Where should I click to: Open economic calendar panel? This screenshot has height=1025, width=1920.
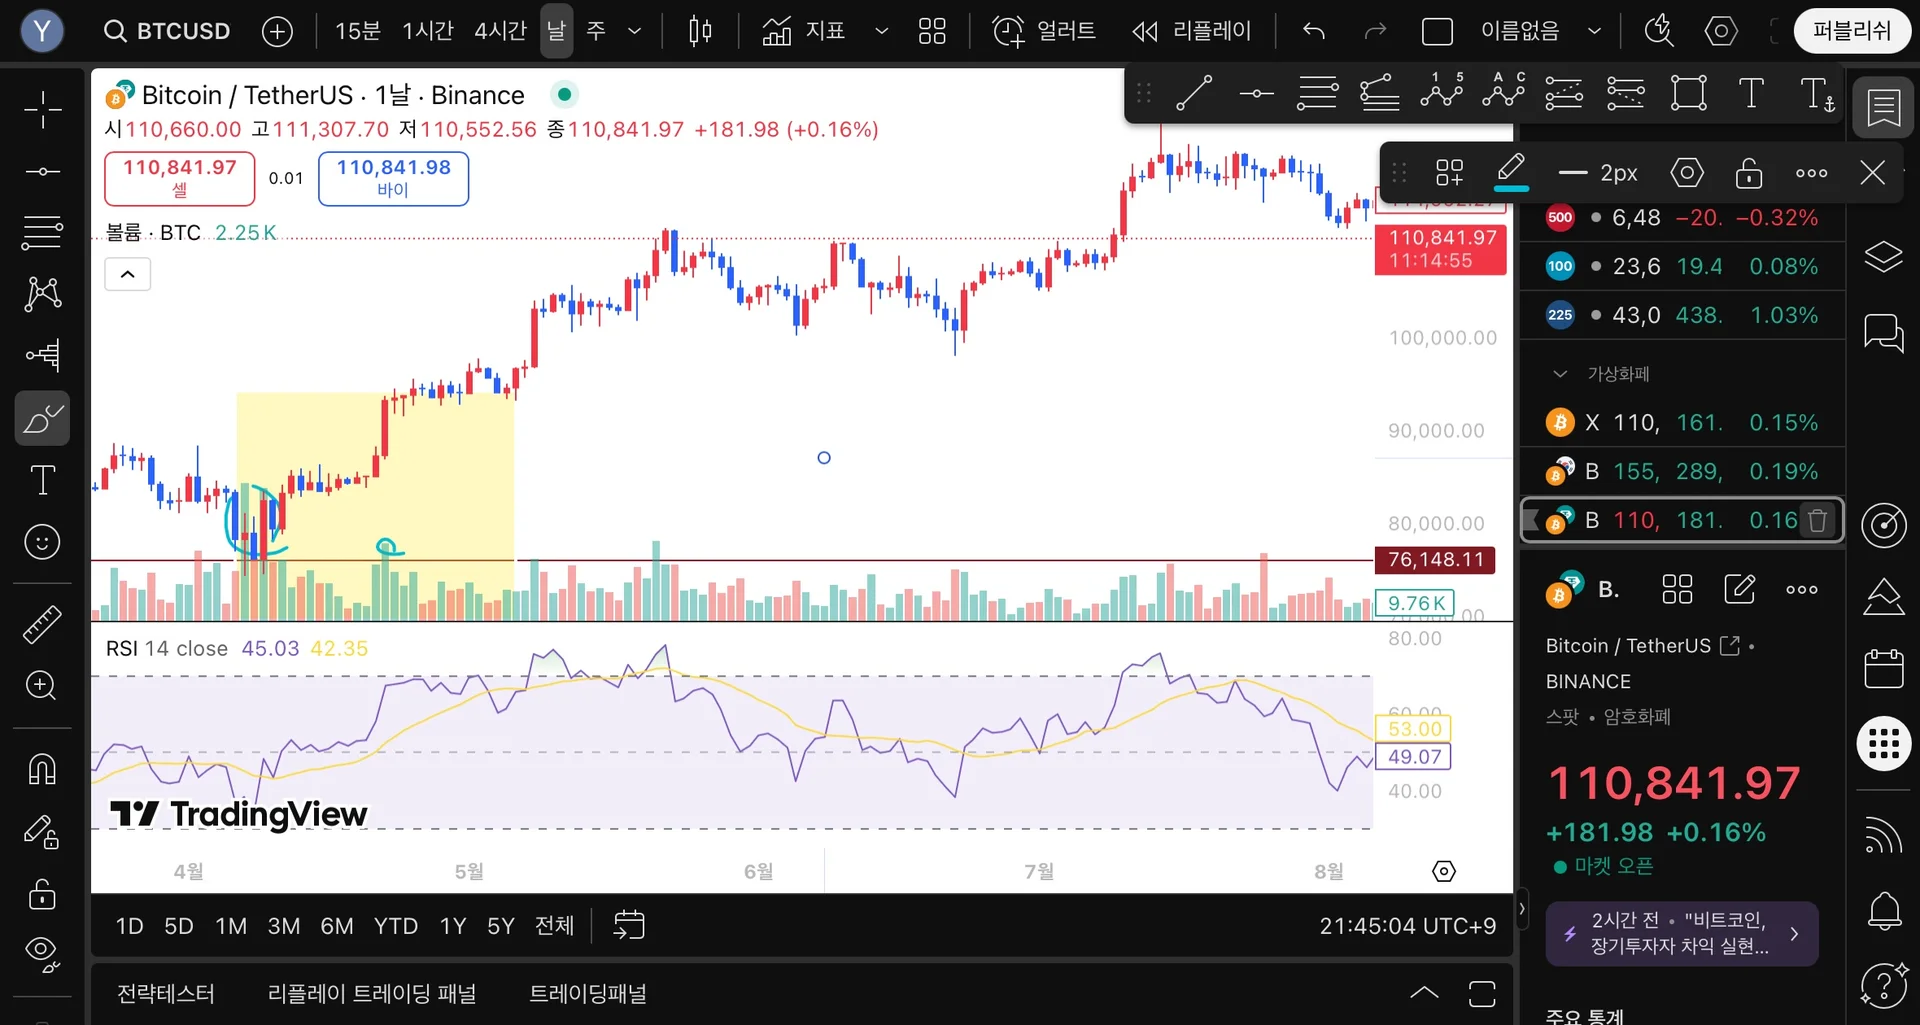pyautogui.click(x=1883, y=669)
